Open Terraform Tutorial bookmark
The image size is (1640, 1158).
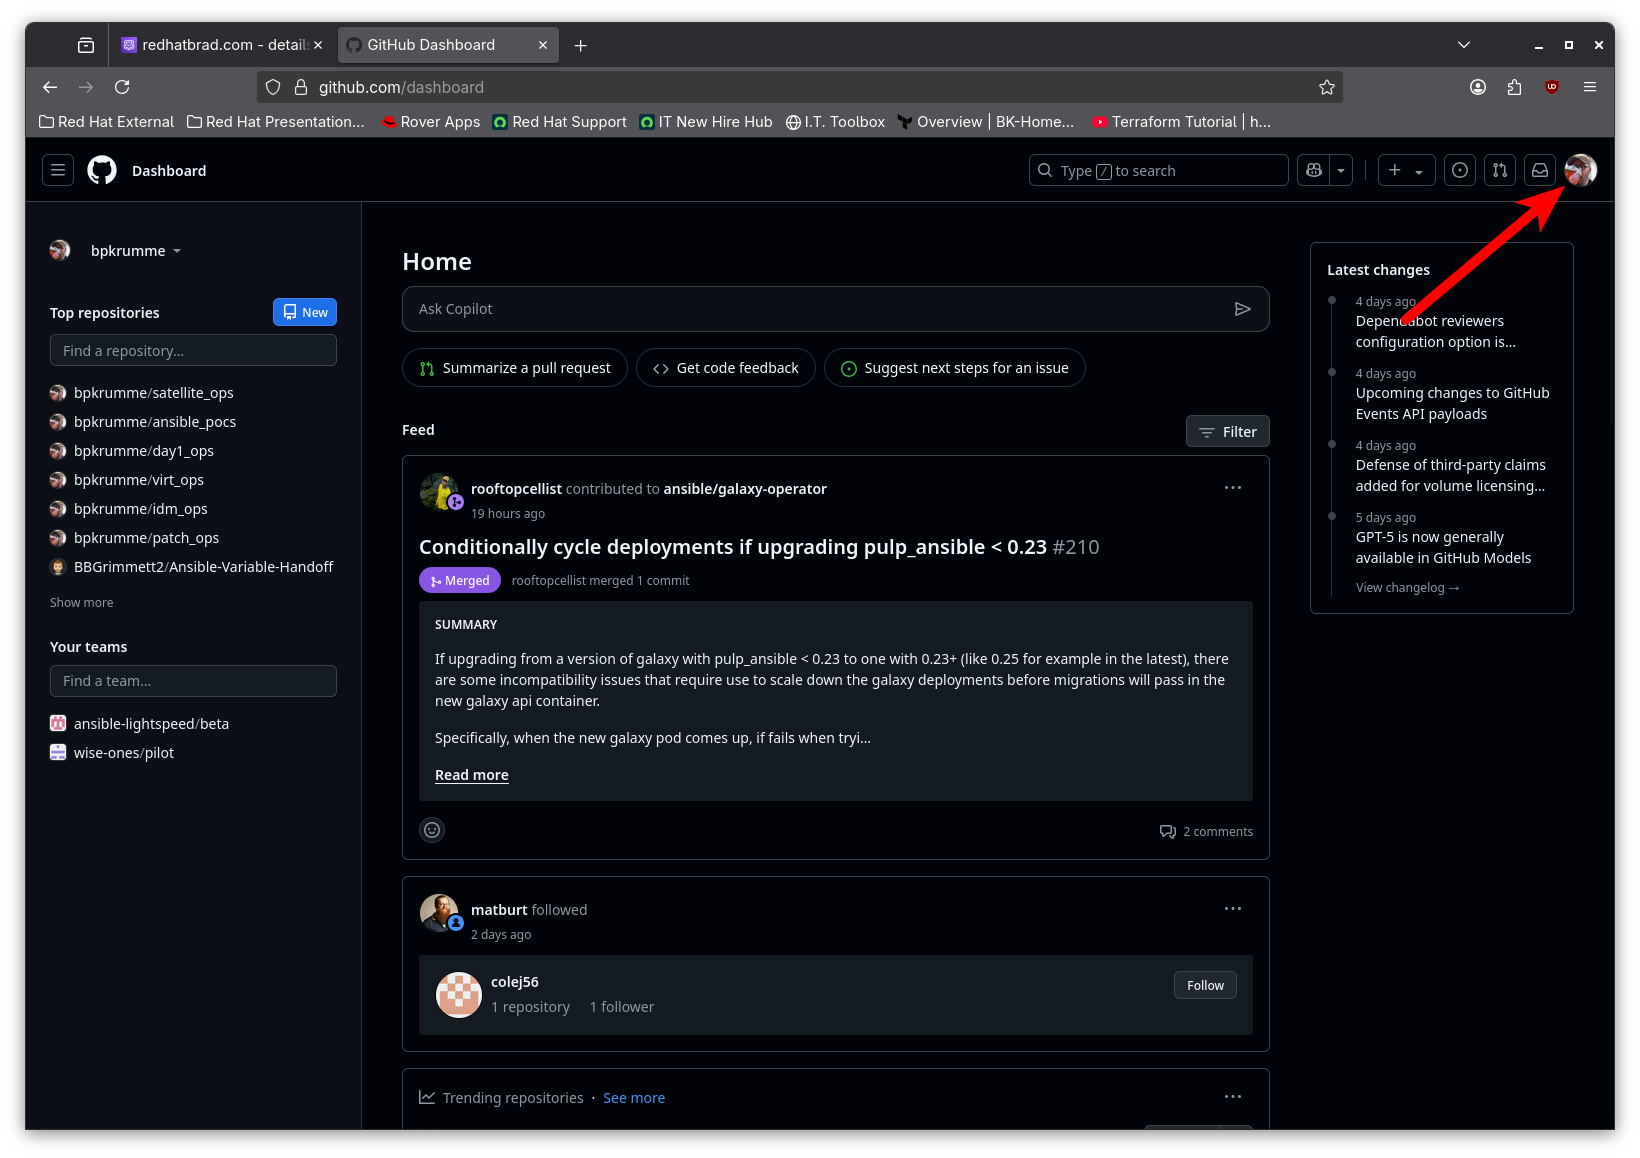(1182, 122)
